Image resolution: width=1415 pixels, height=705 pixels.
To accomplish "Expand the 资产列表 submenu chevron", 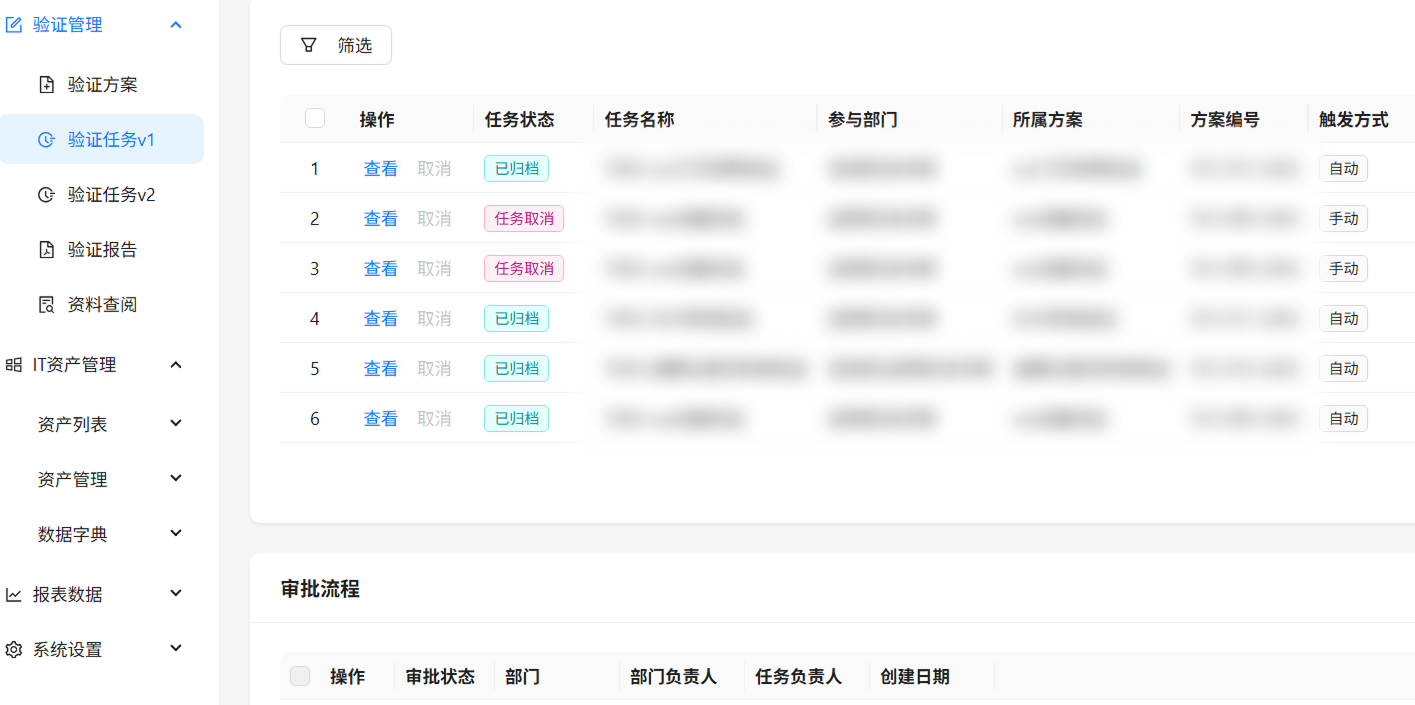I will click(x=176, y=424).
